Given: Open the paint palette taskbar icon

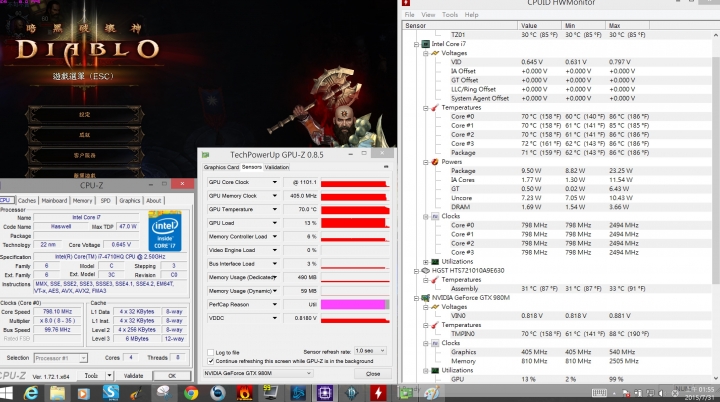Looking at the screenshot, I should point(431,393).
